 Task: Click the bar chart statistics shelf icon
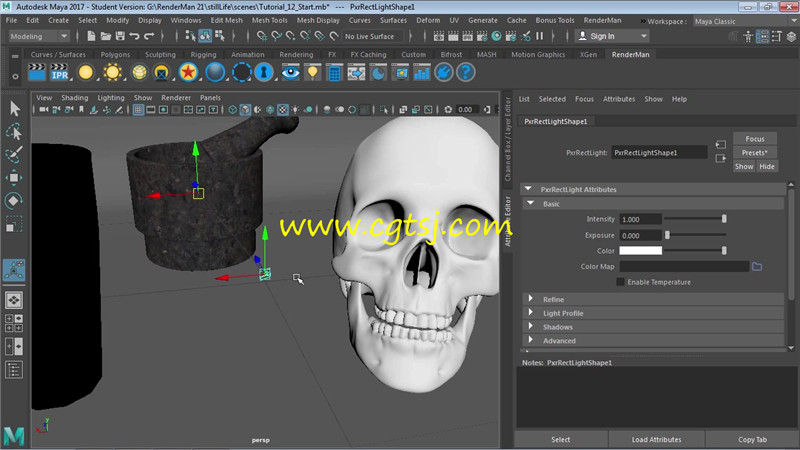[x=421, y=72]
